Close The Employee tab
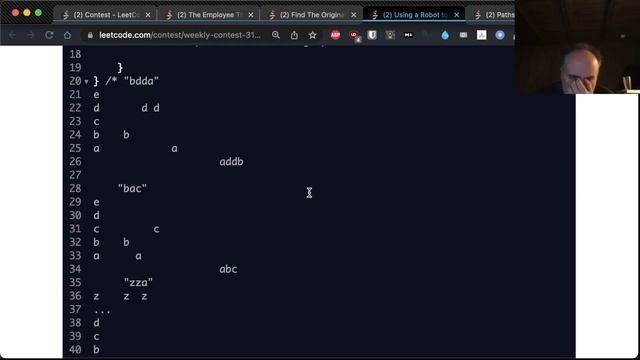This screenshot has width=640, height=360. point(251,15)
